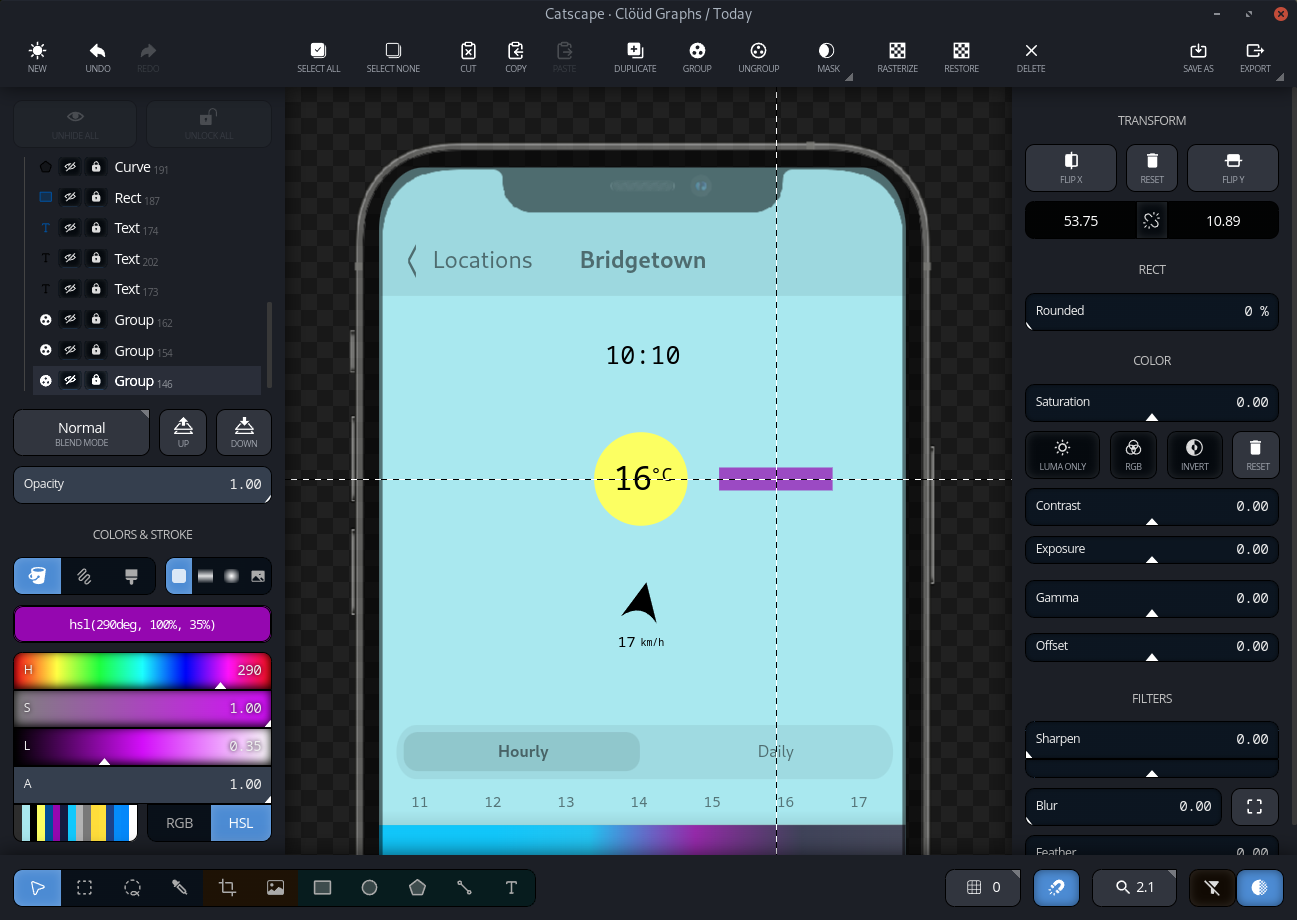
Task: Pick the rectangular marquee select tool
Action: 85,888
